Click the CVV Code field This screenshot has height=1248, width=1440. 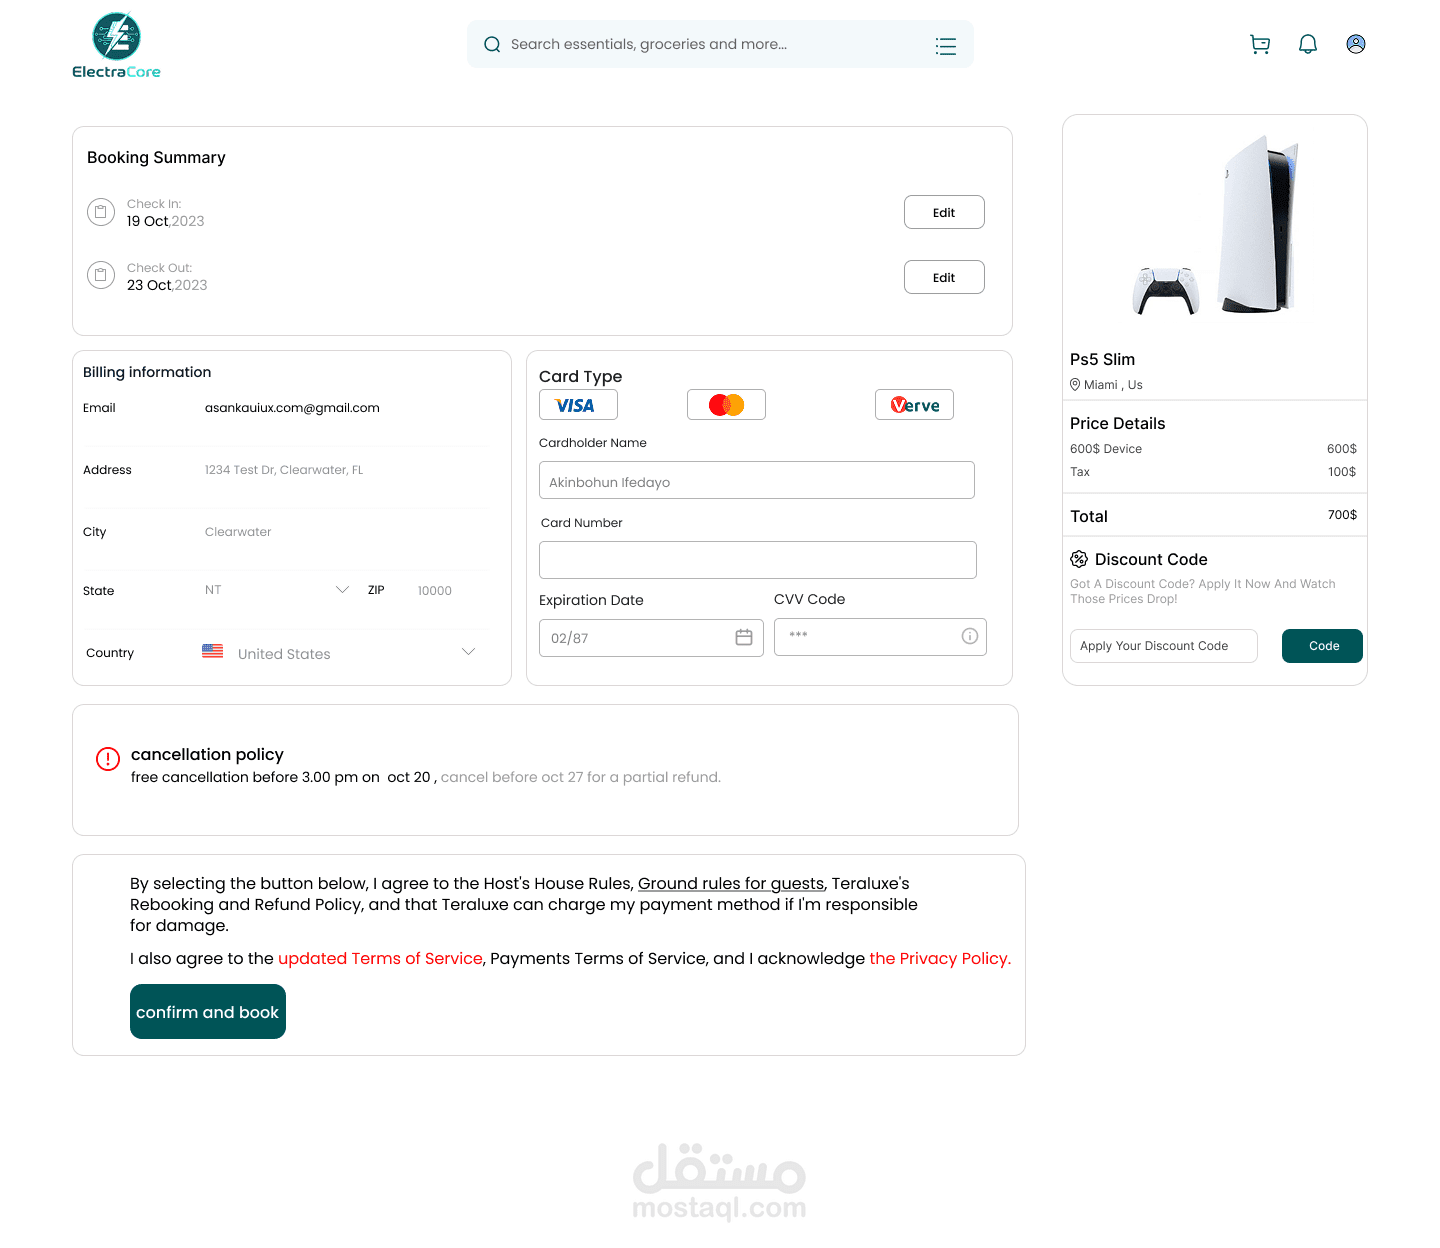(880, 637)
